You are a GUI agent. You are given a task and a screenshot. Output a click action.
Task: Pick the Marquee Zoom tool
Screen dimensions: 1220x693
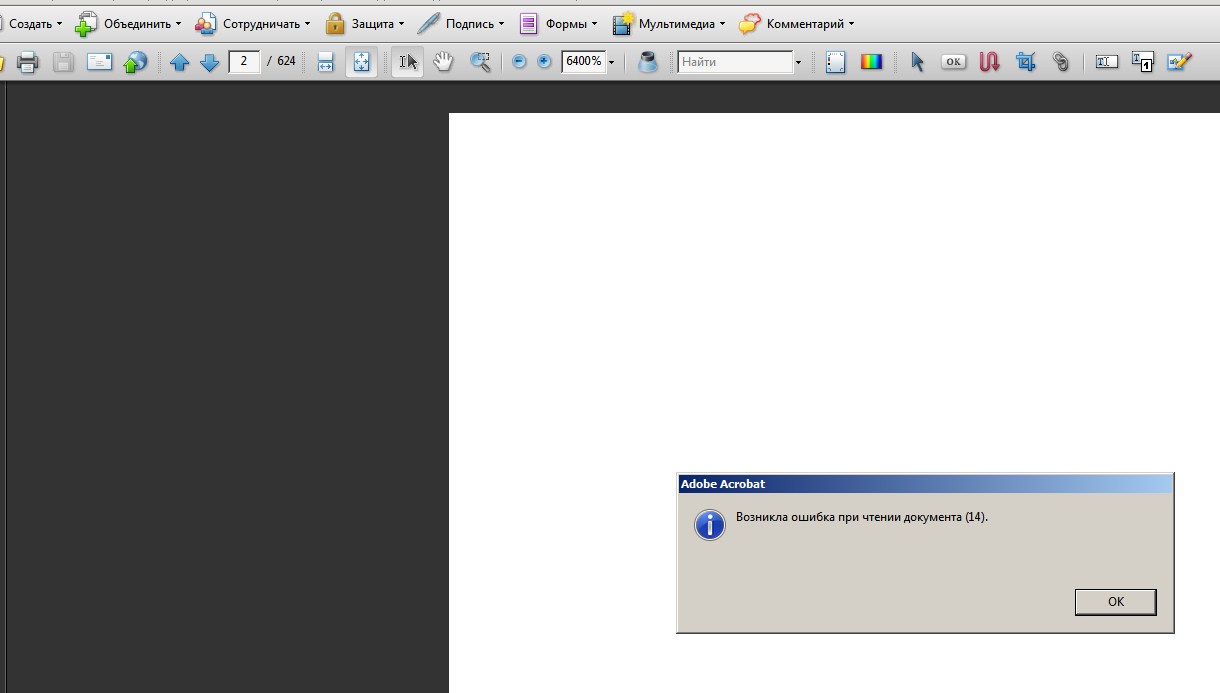[480, 62]
